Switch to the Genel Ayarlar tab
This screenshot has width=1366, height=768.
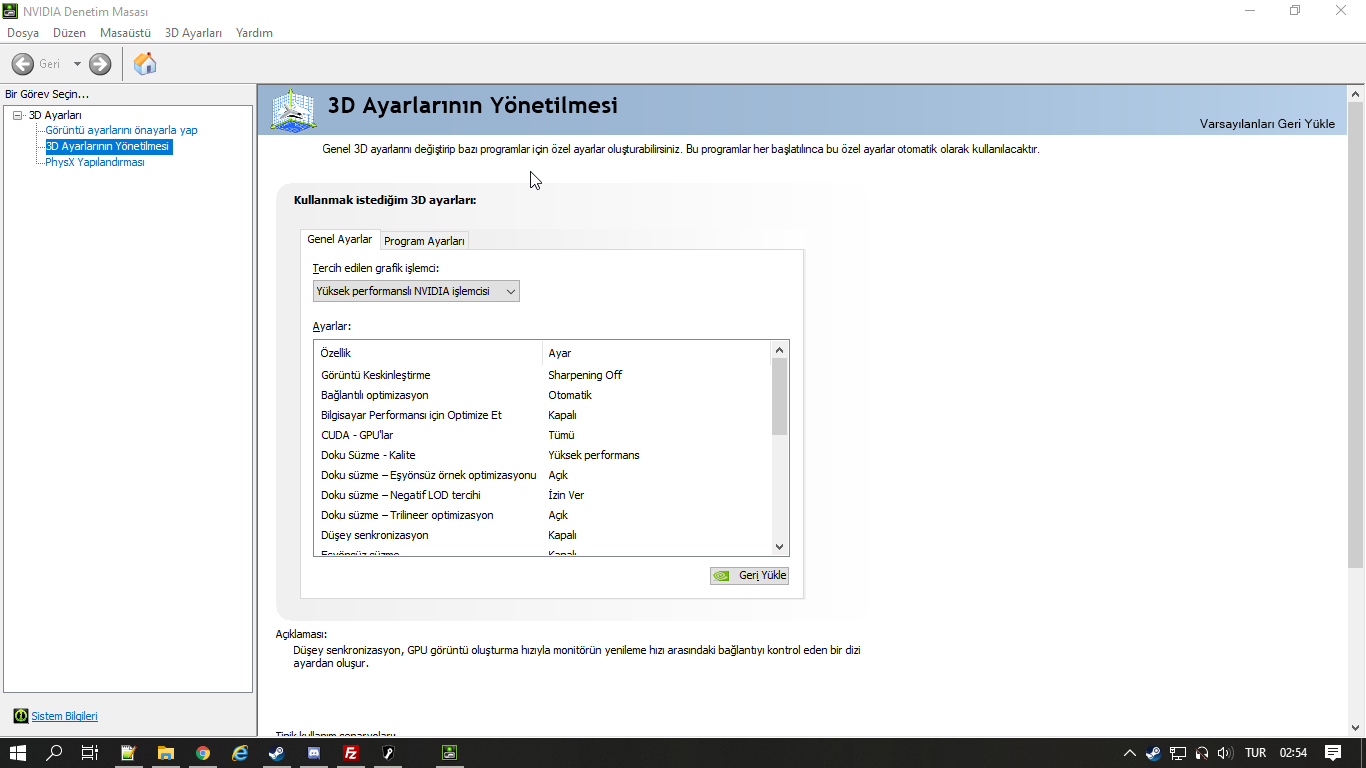tap(340, 240)
